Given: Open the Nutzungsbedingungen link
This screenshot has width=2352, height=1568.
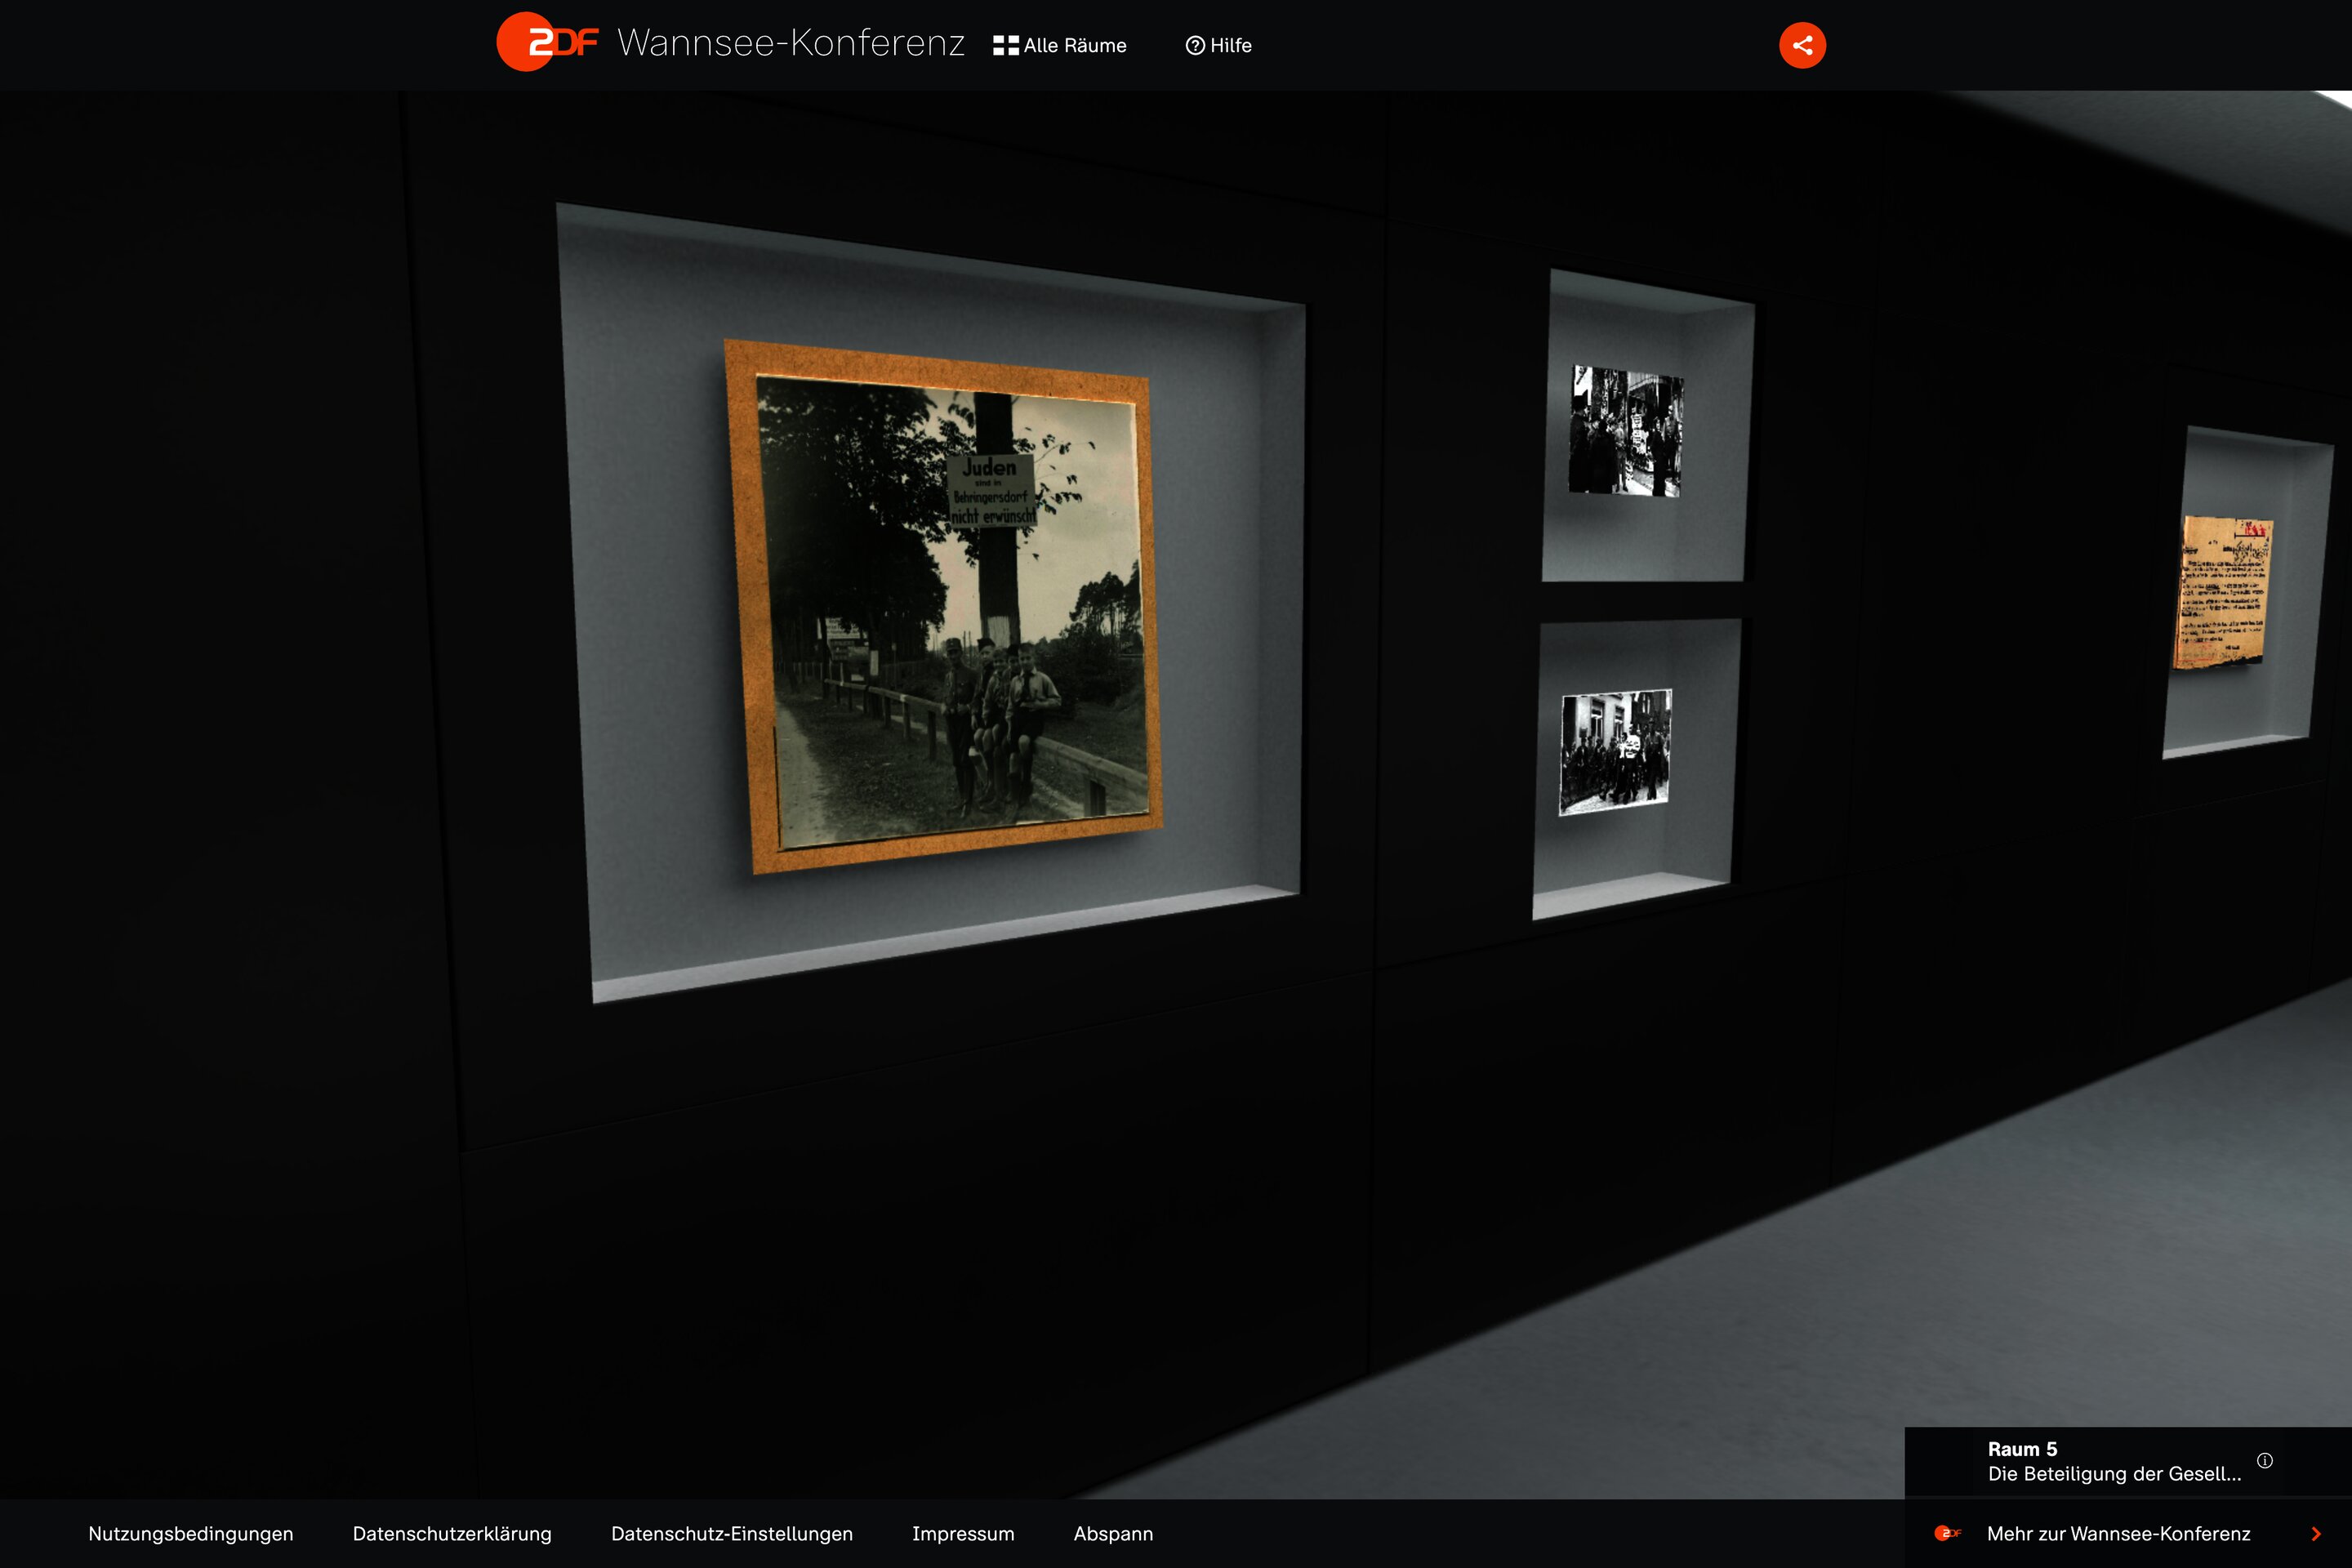Looking at the screenshot, I should coord(190,1533).
